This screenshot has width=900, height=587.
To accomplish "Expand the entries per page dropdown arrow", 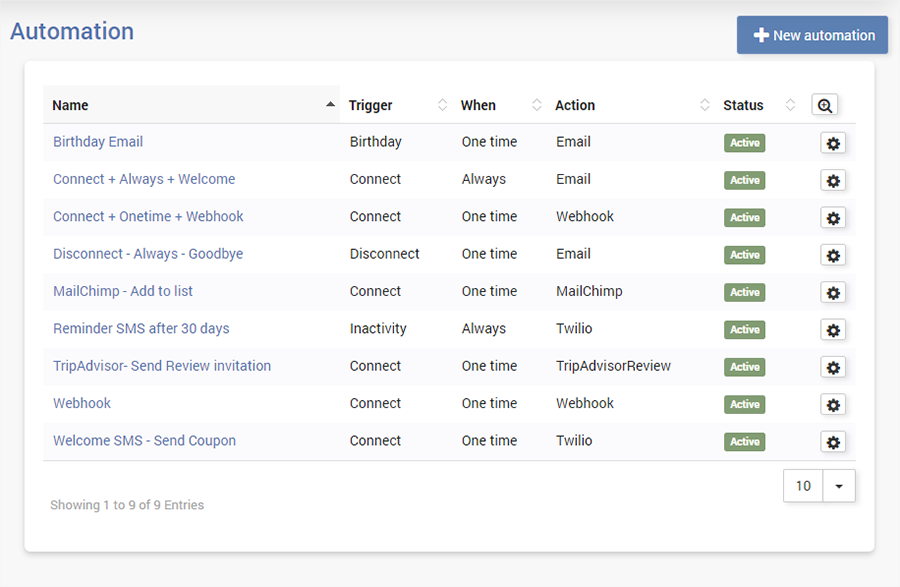I will click(x=838, y=486).
